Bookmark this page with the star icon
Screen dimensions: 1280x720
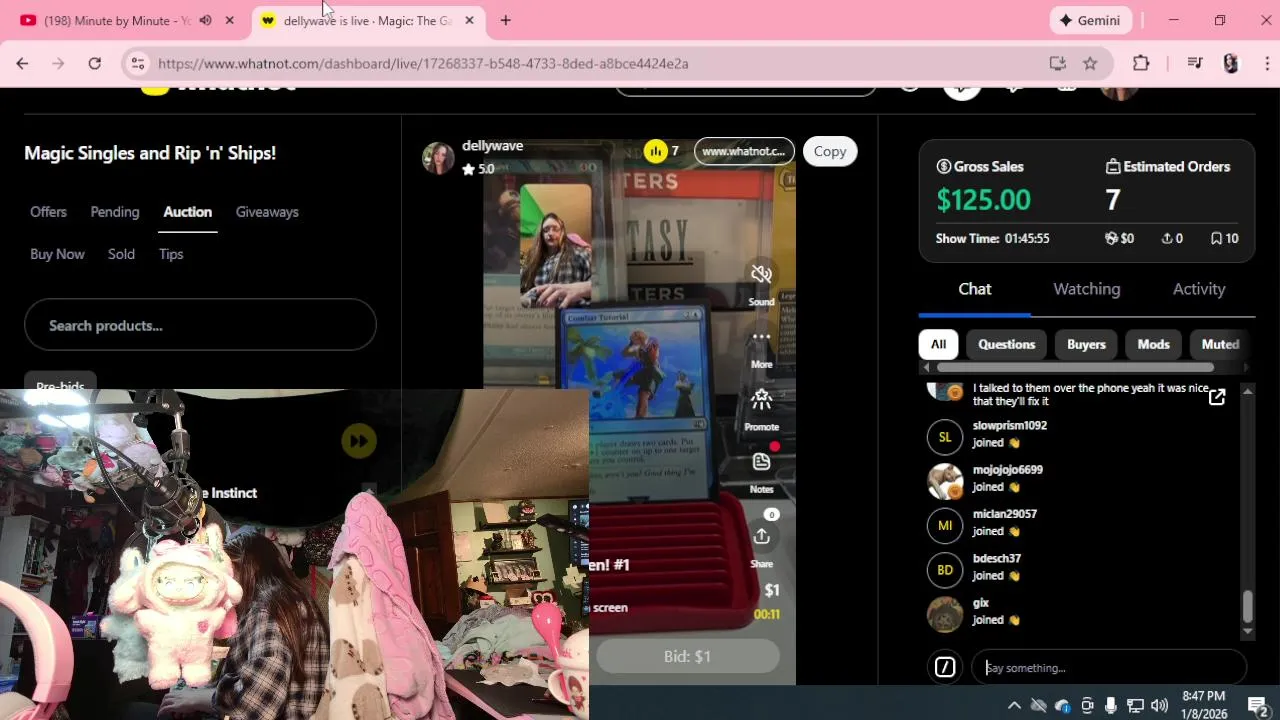[x=1090, y=63]
